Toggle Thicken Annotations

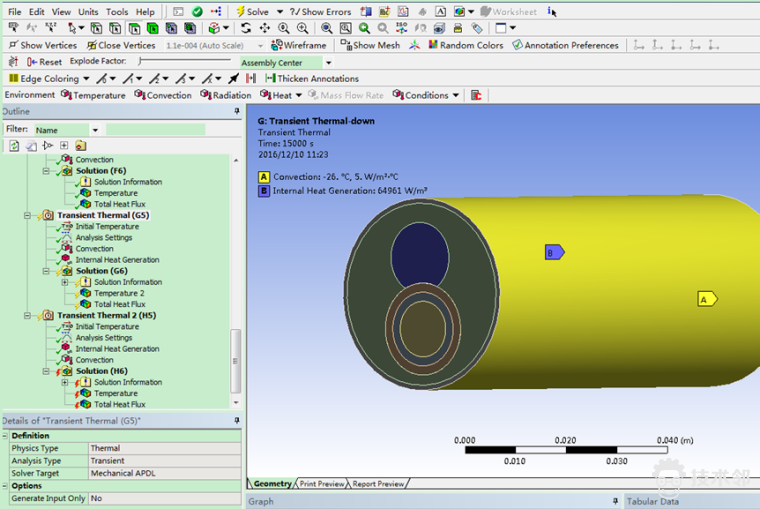(312, 79)
